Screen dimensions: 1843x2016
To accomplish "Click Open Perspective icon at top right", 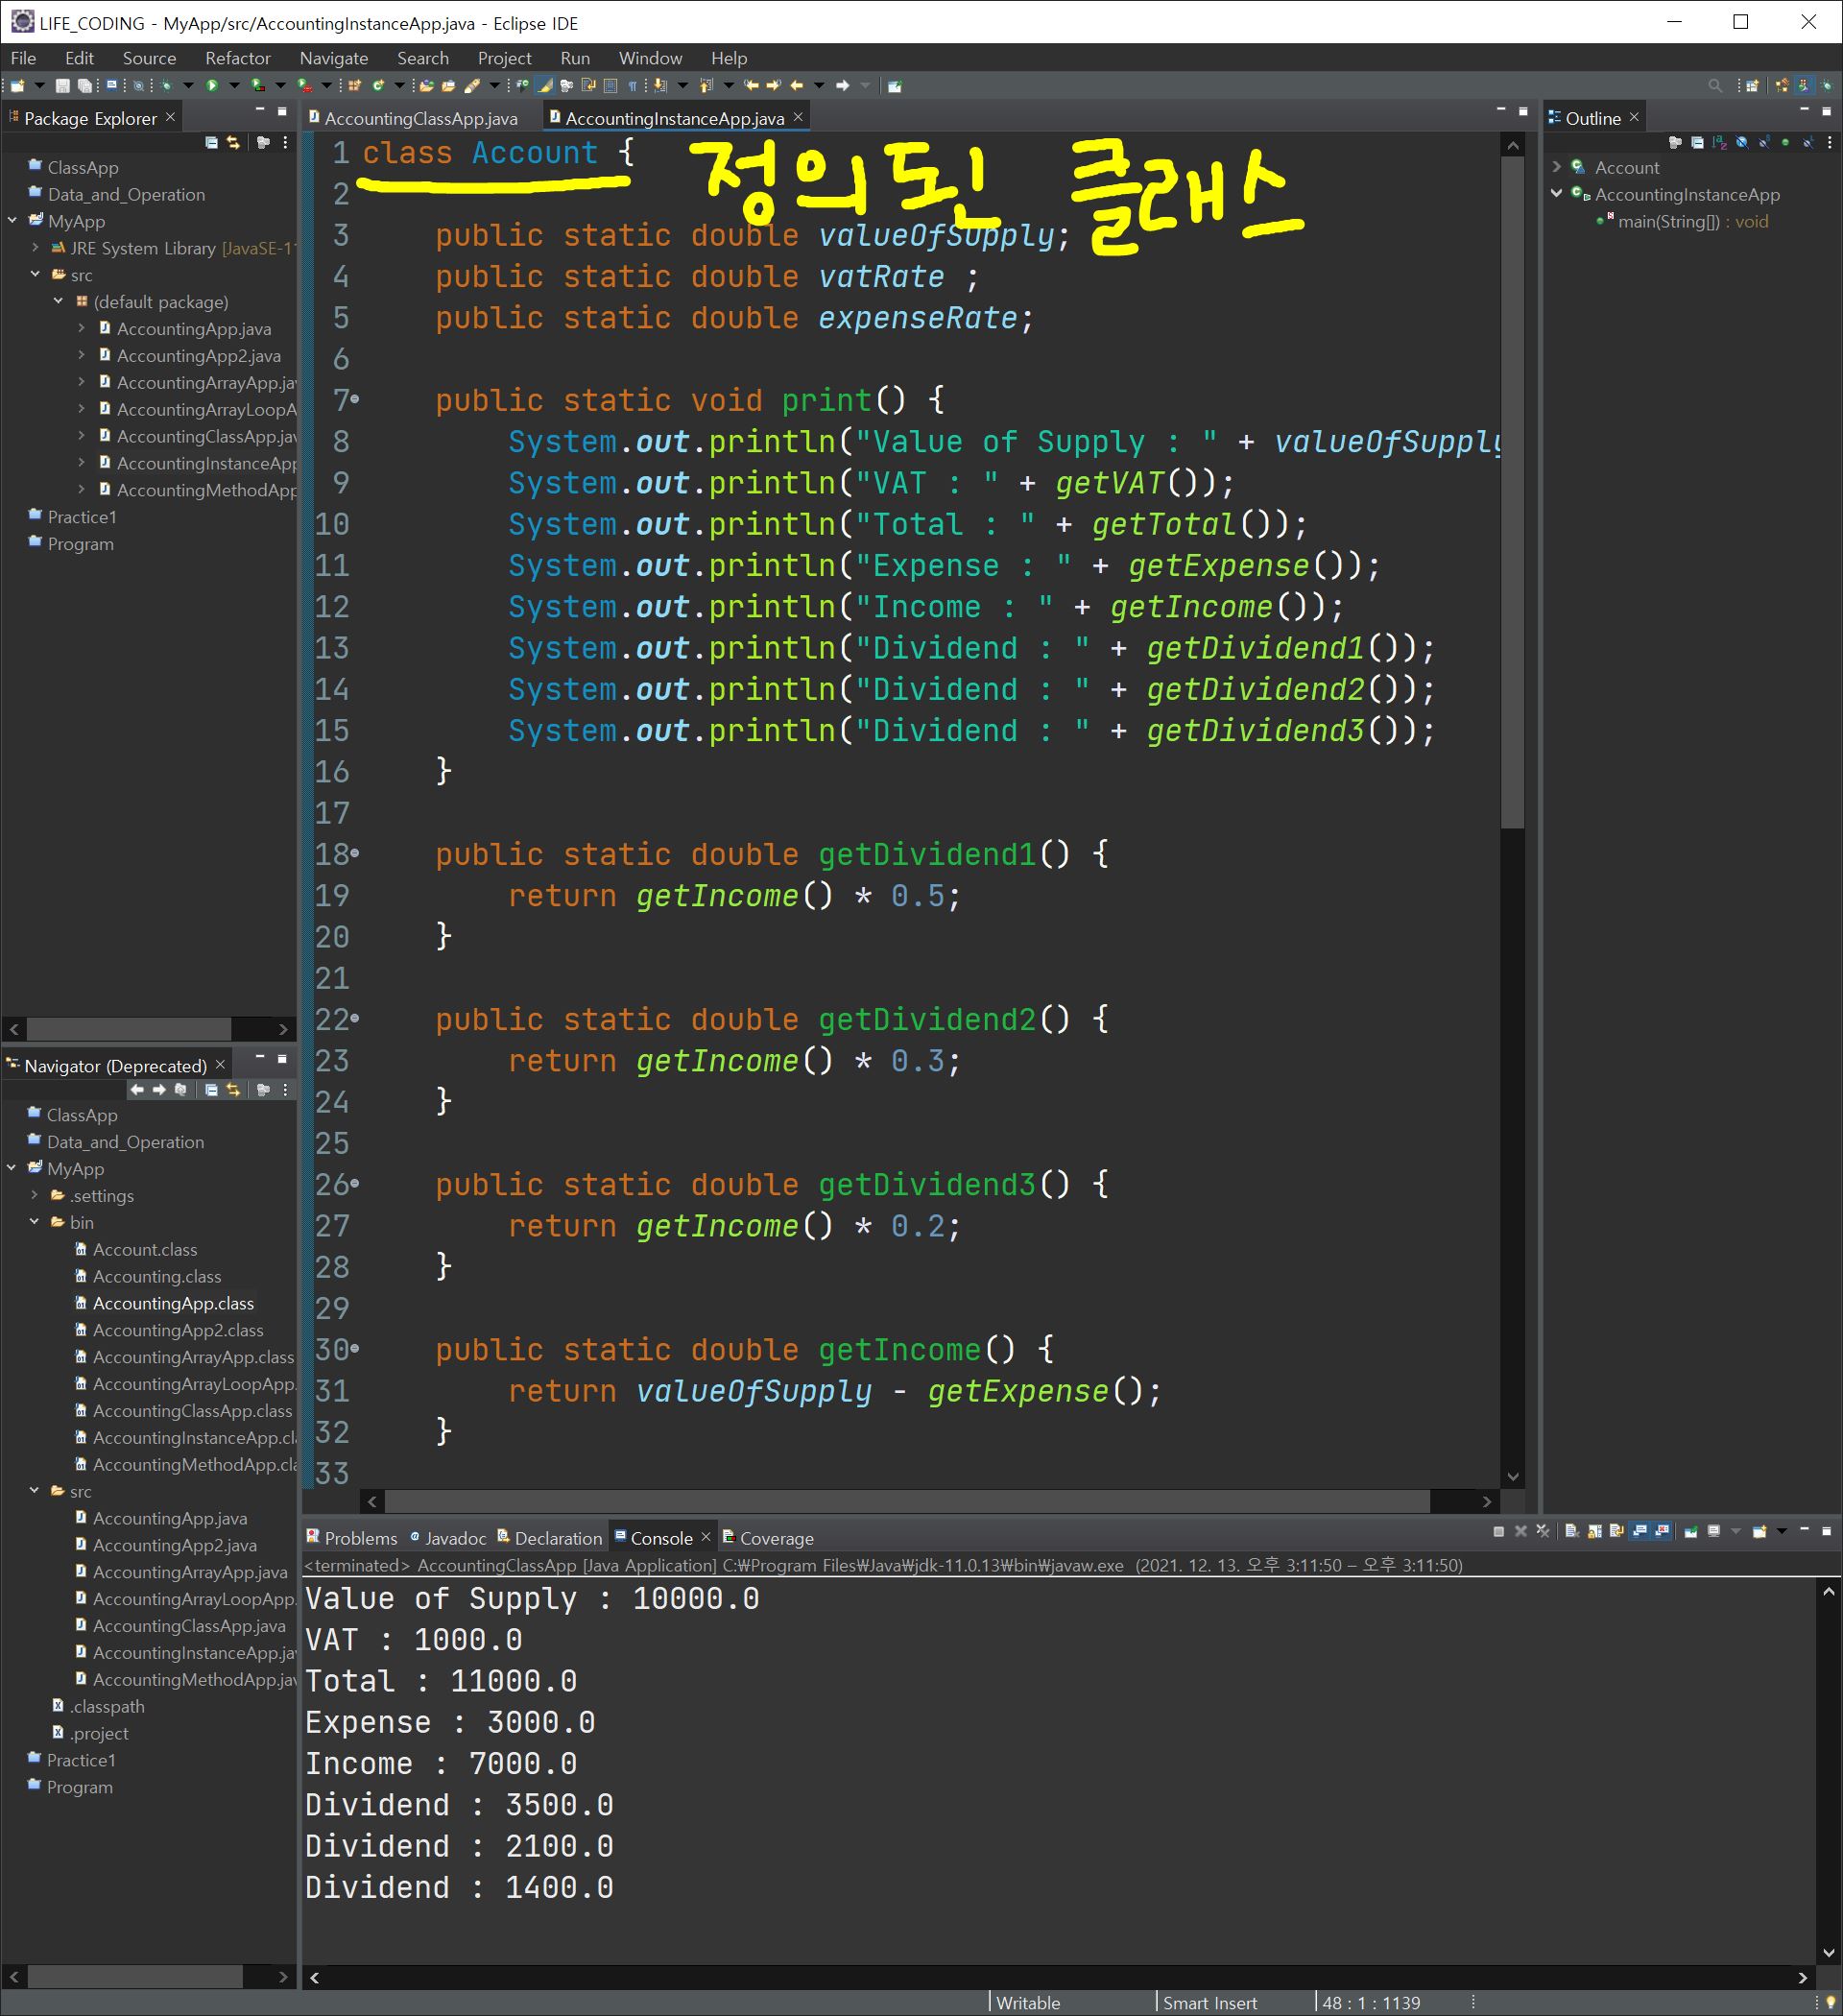I will [x=1752, y=86].
